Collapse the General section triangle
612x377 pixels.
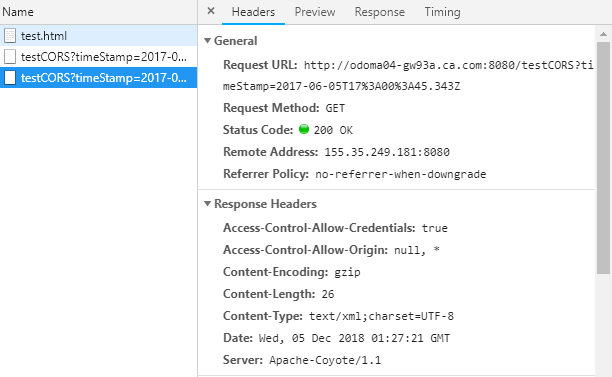pyautogui.click(x=208, y=41)
